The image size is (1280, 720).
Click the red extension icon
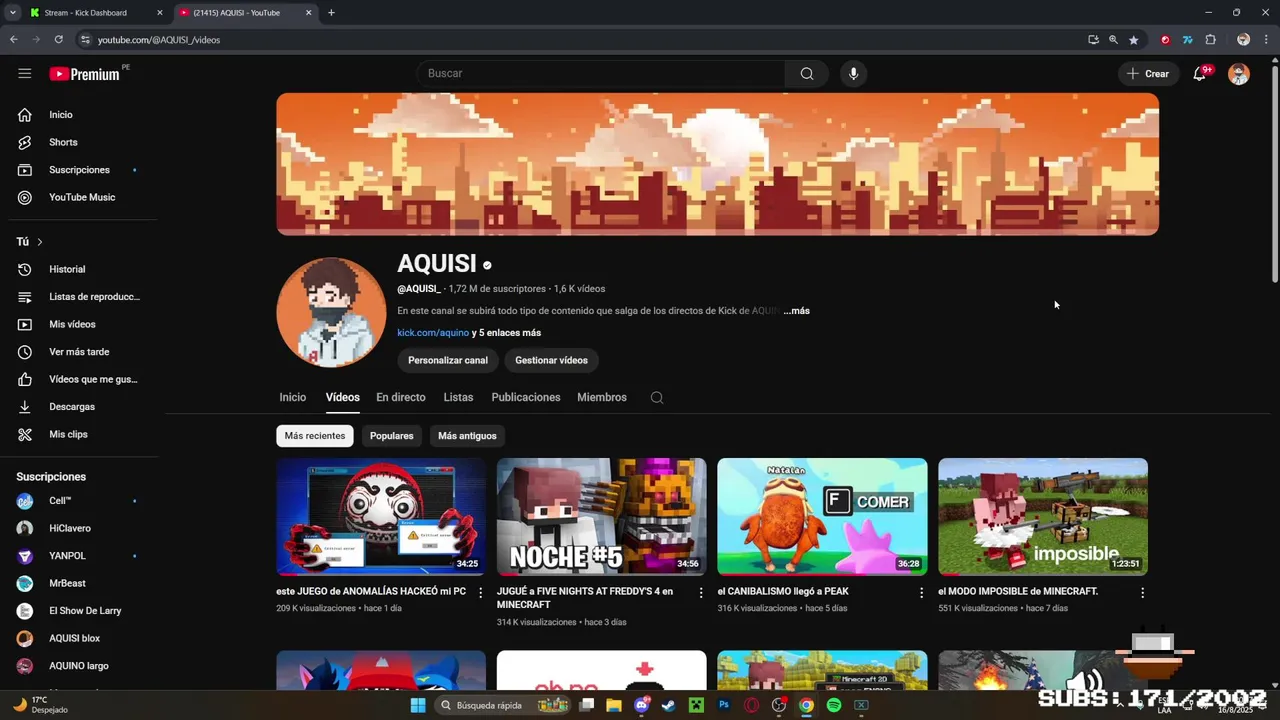pos(1165,40)
